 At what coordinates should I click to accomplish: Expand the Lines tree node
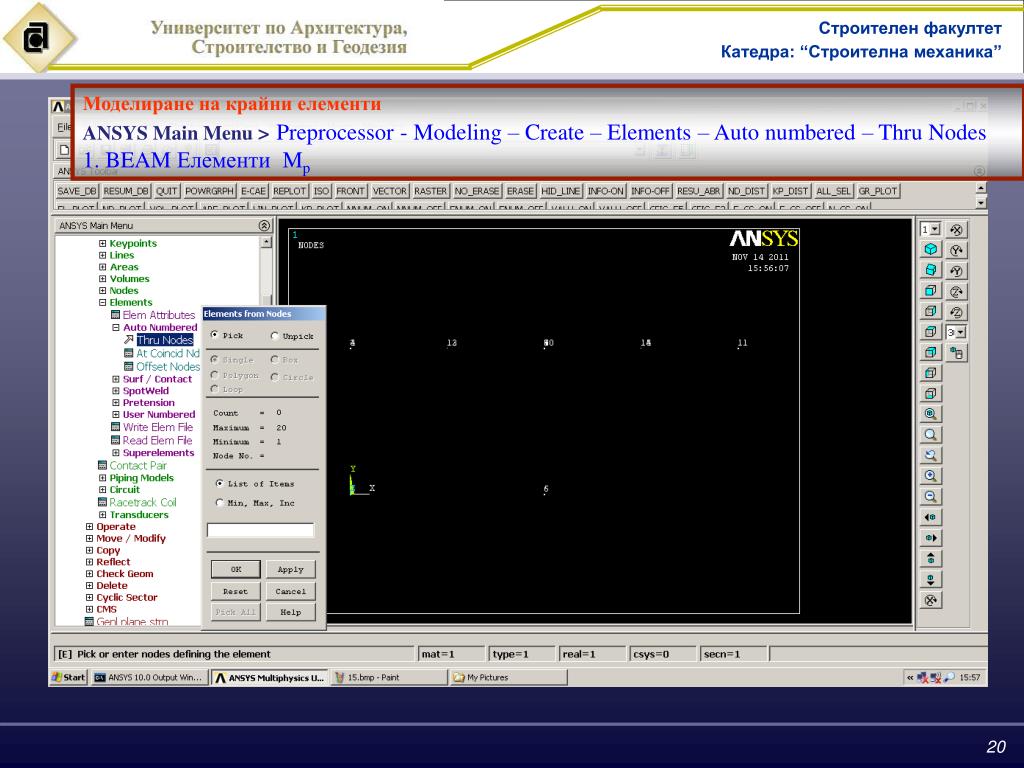coord(103,255)
